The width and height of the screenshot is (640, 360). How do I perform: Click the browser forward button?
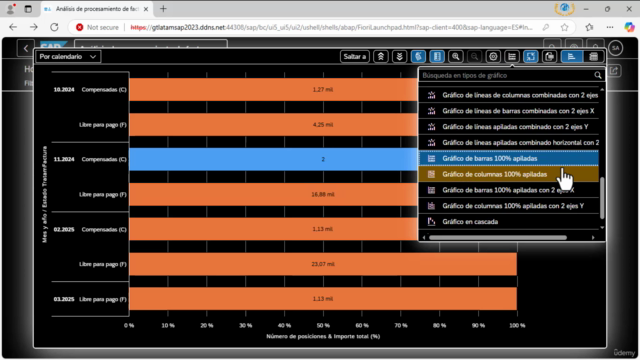tap(33, 27)
